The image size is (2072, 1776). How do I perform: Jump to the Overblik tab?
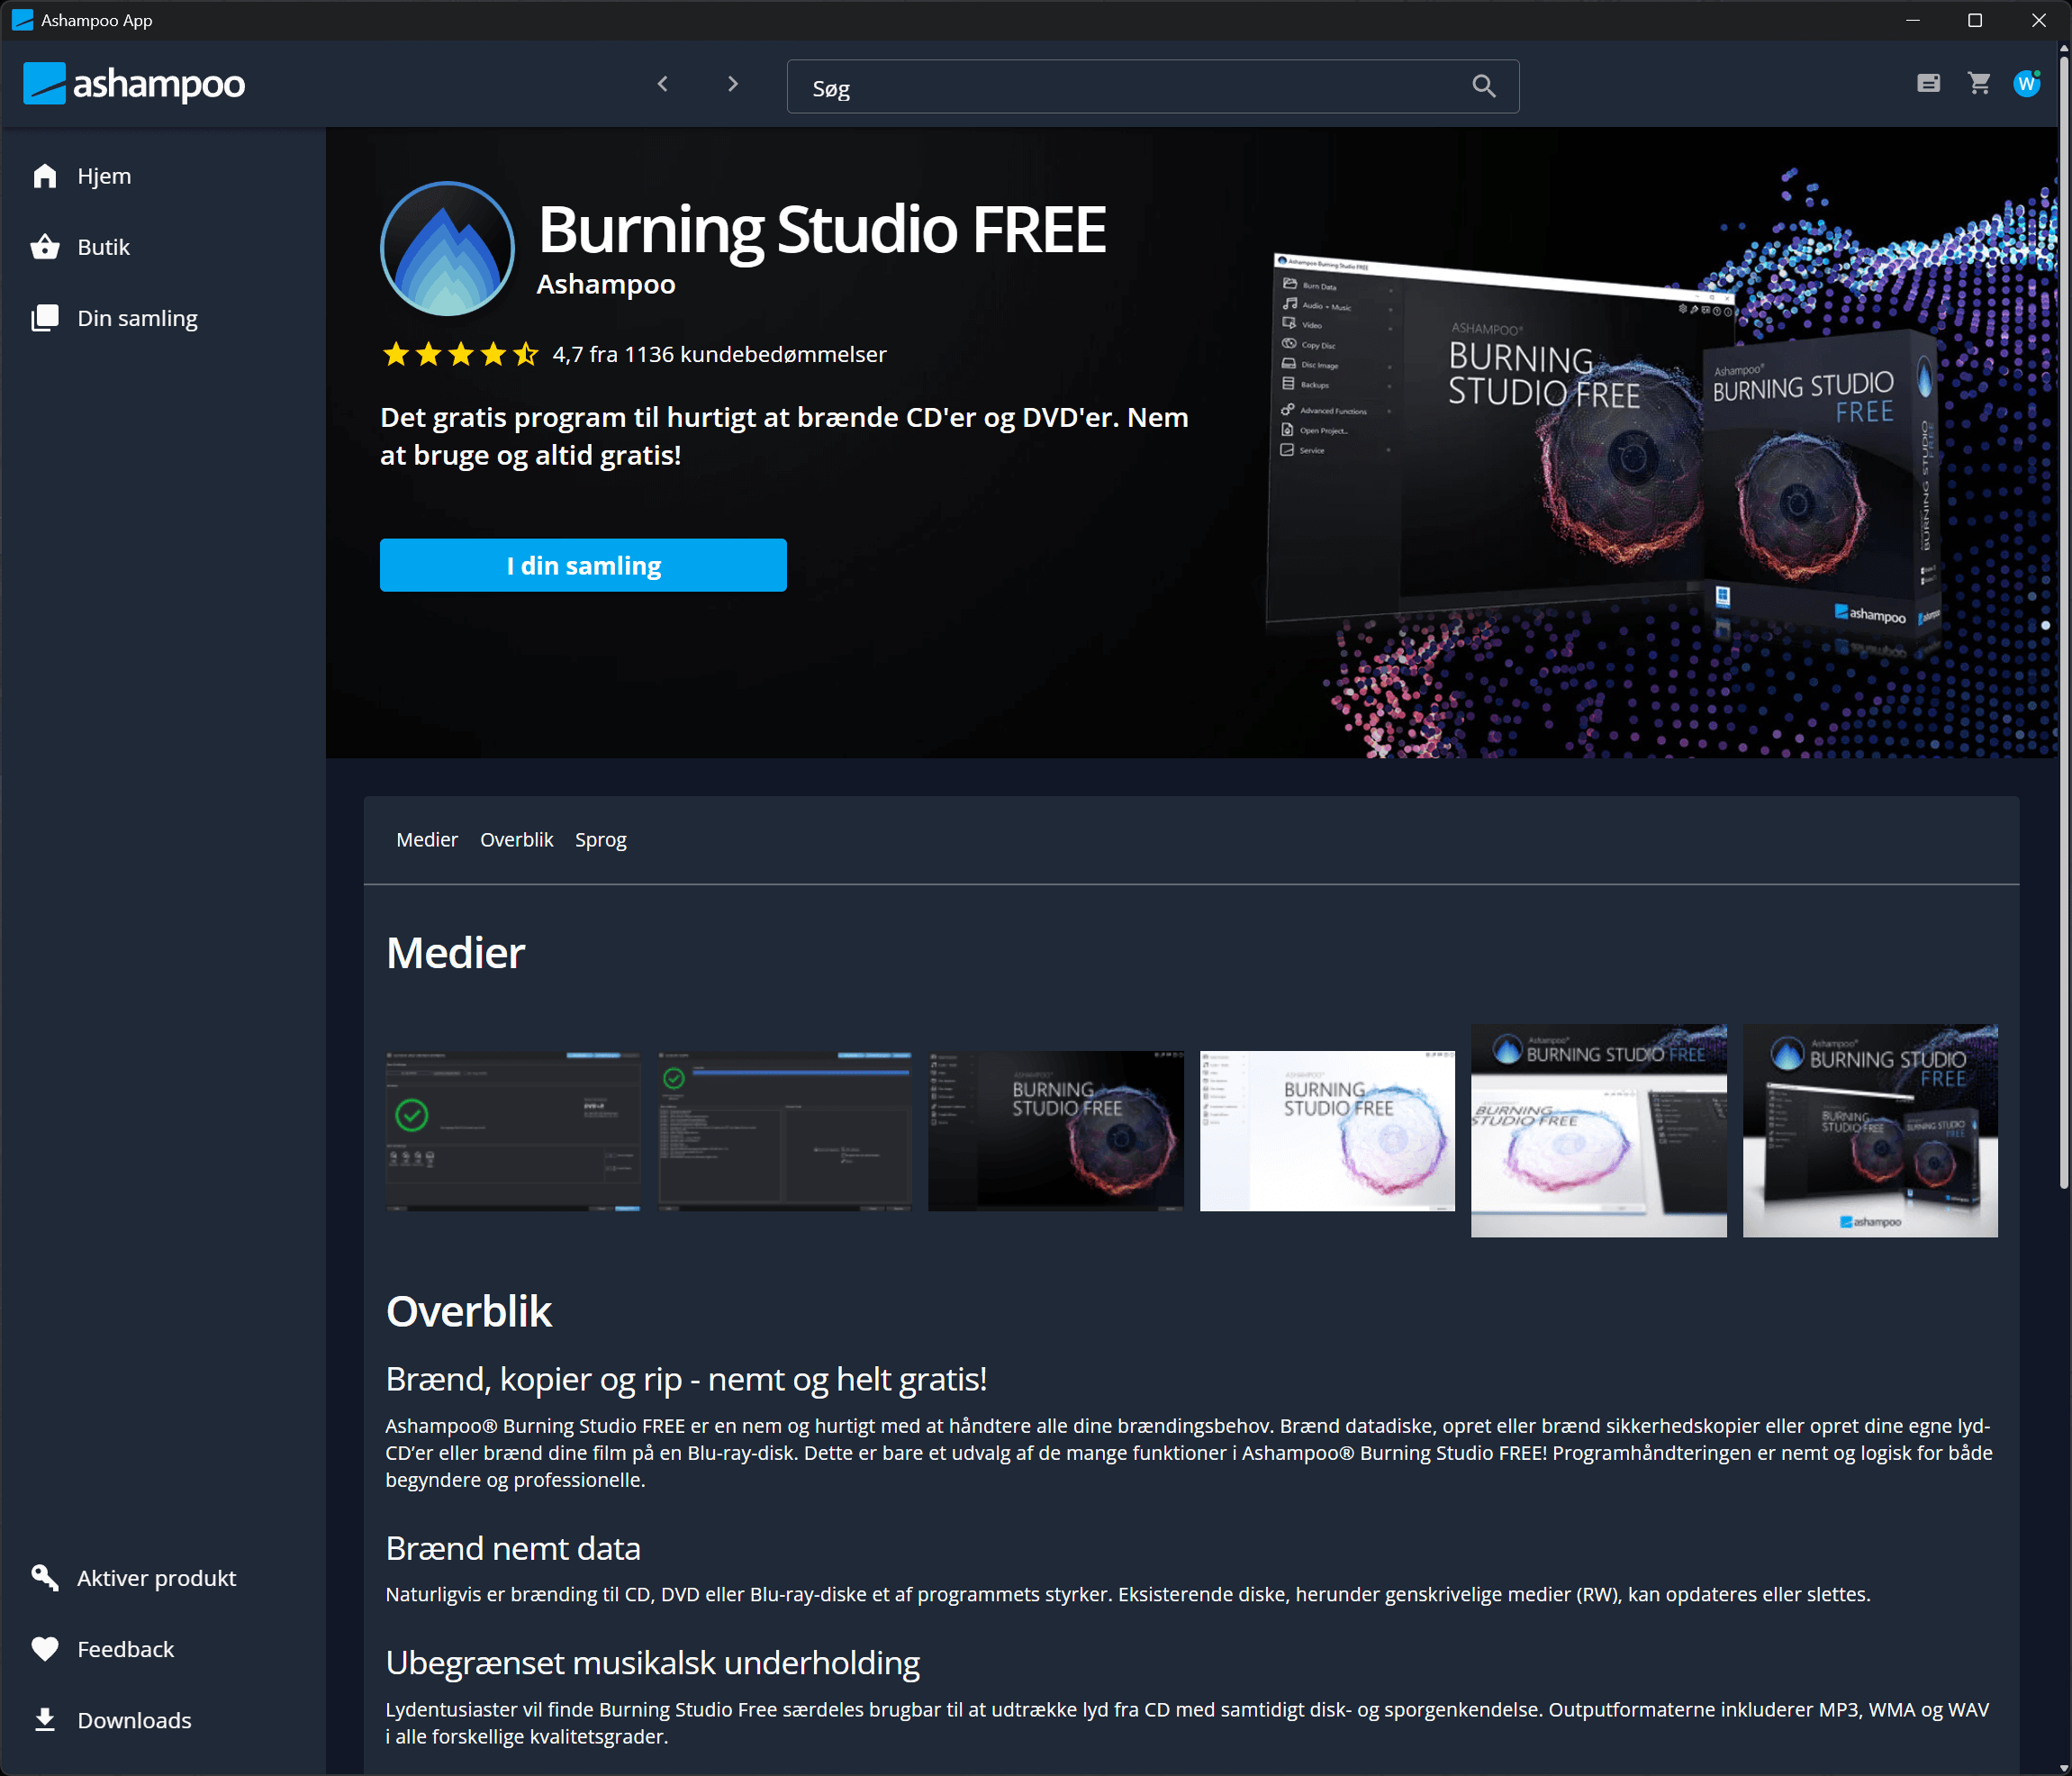click(x=516, y=840)
